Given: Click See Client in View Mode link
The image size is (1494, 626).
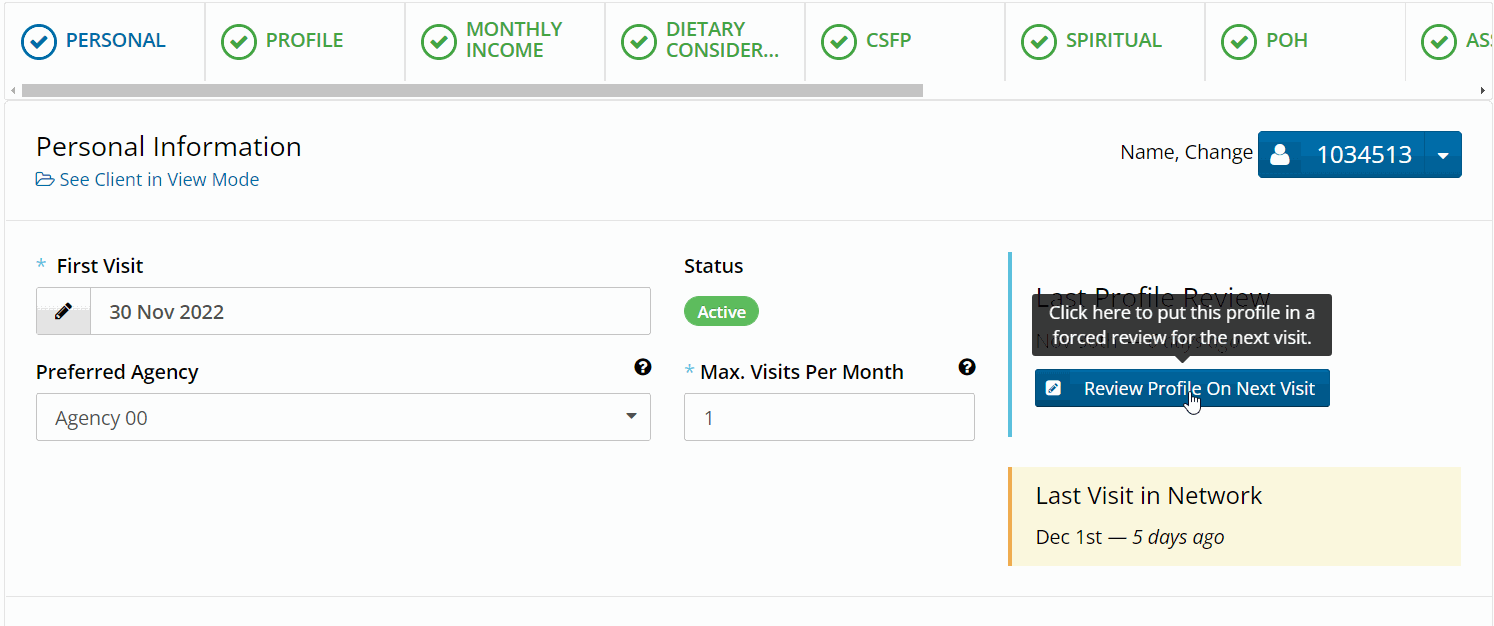Looking at the screenshot, I should pyautogui.click(x=158, y=179).
